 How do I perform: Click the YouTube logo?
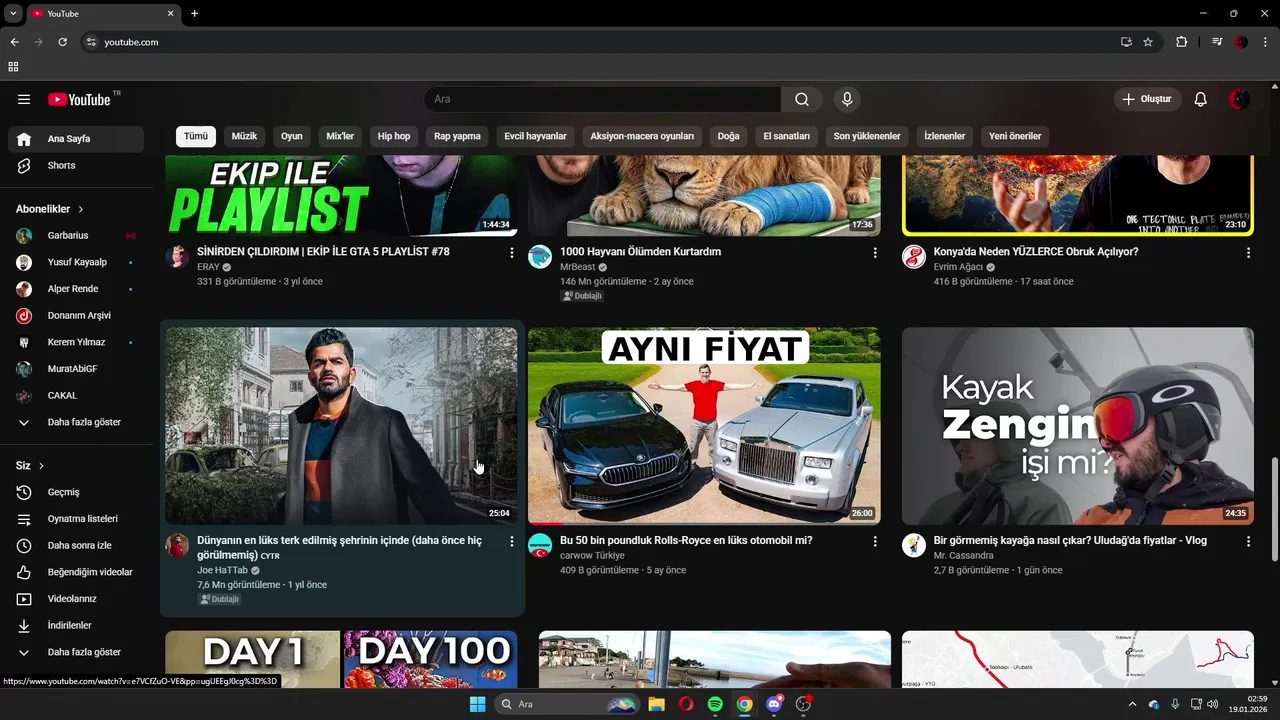click(79, 99)
